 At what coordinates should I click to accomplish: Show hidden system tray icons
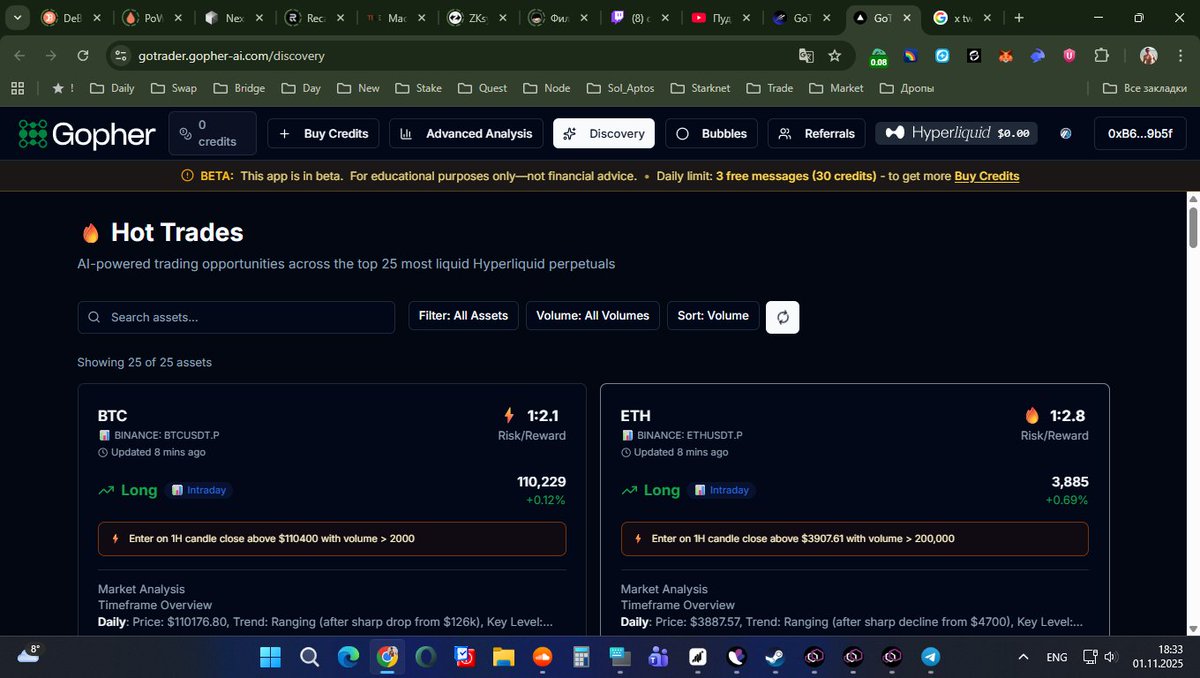coord(1022,657)
